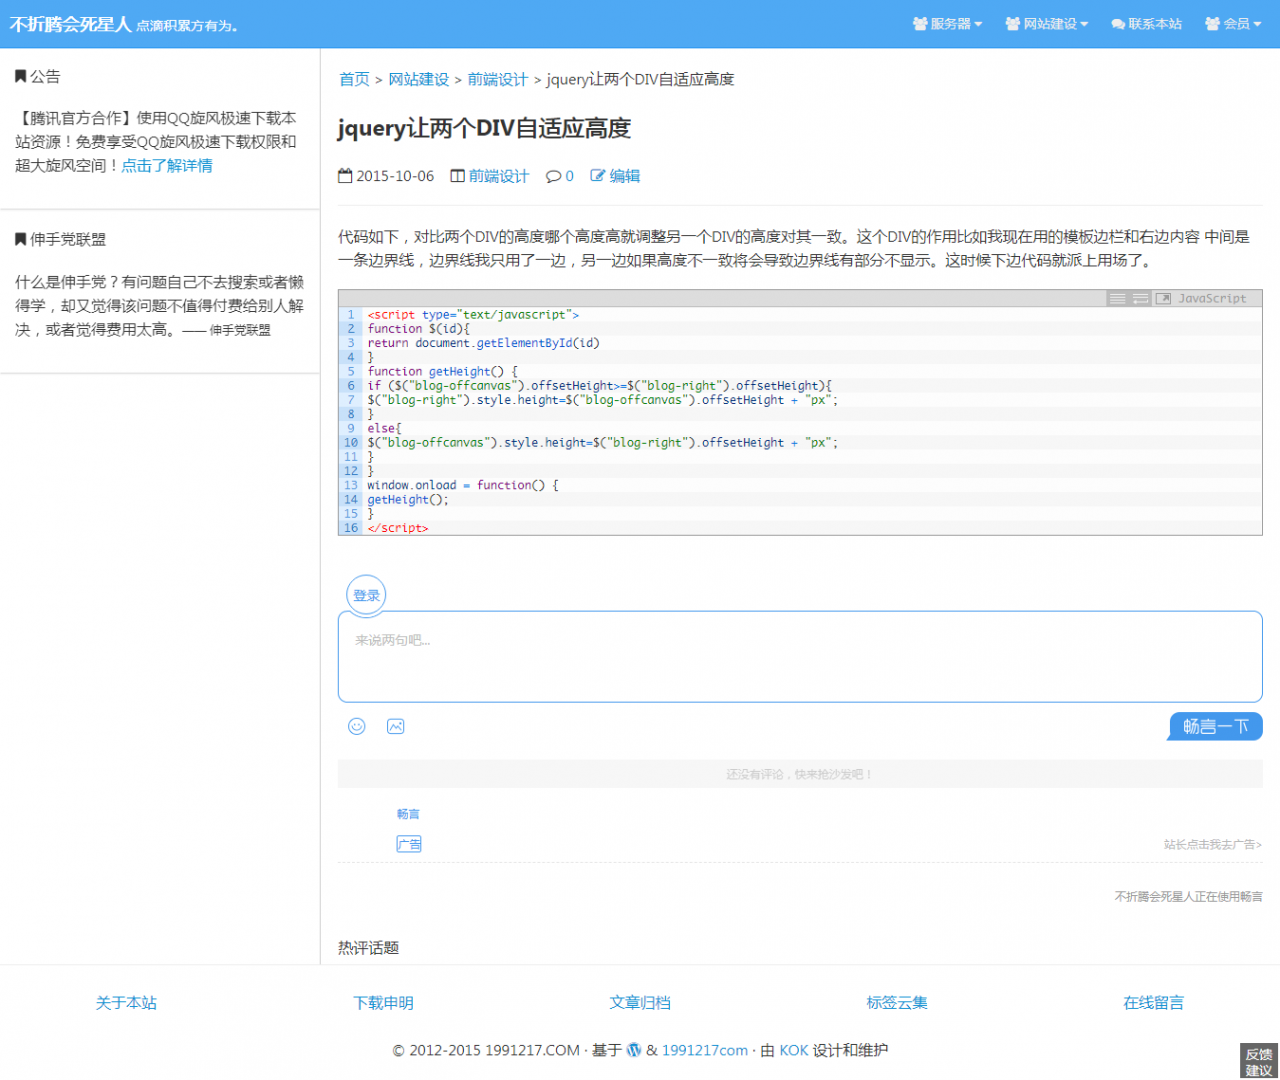Click the 反馈建议 feedback button
This screenshot has width=1280, height=1080.
(x=1259, y=1062)
